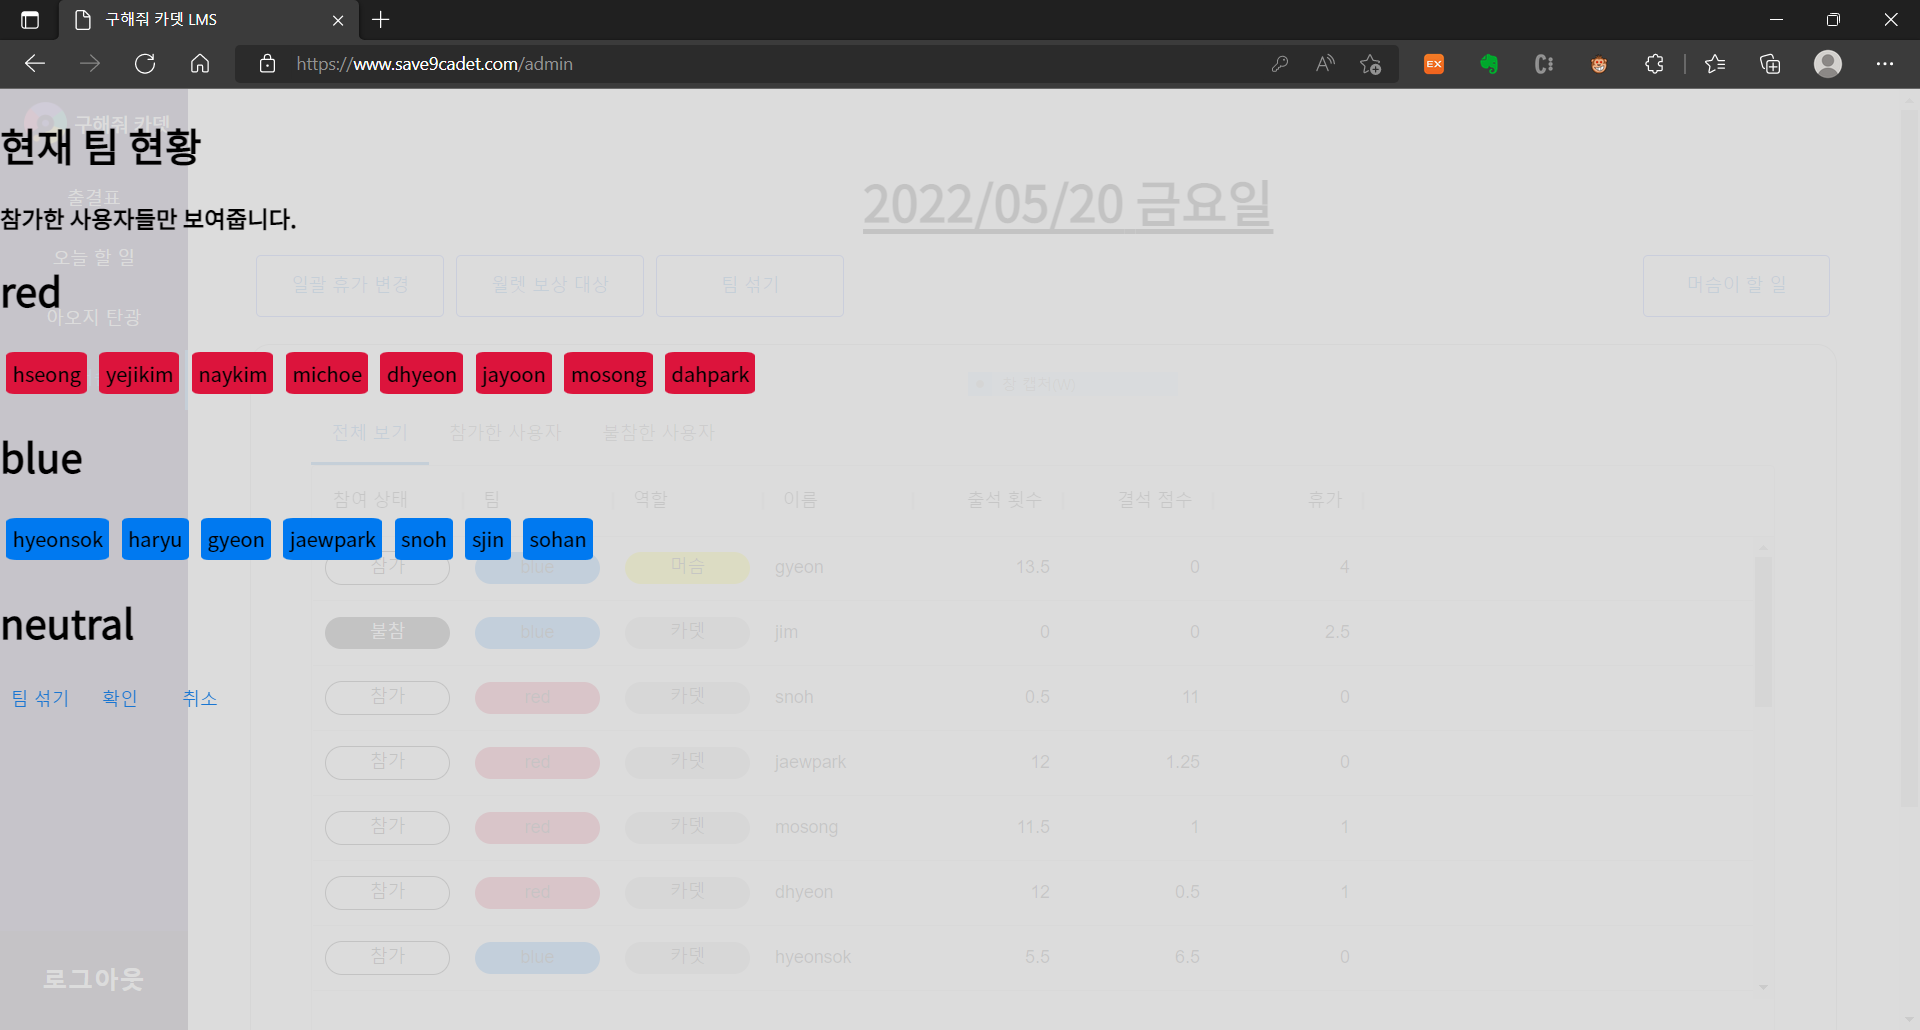The width and height of the screenshot is (1920, 1030).
Task: Open the tab actions menu top-left
Action: [30, 20]
